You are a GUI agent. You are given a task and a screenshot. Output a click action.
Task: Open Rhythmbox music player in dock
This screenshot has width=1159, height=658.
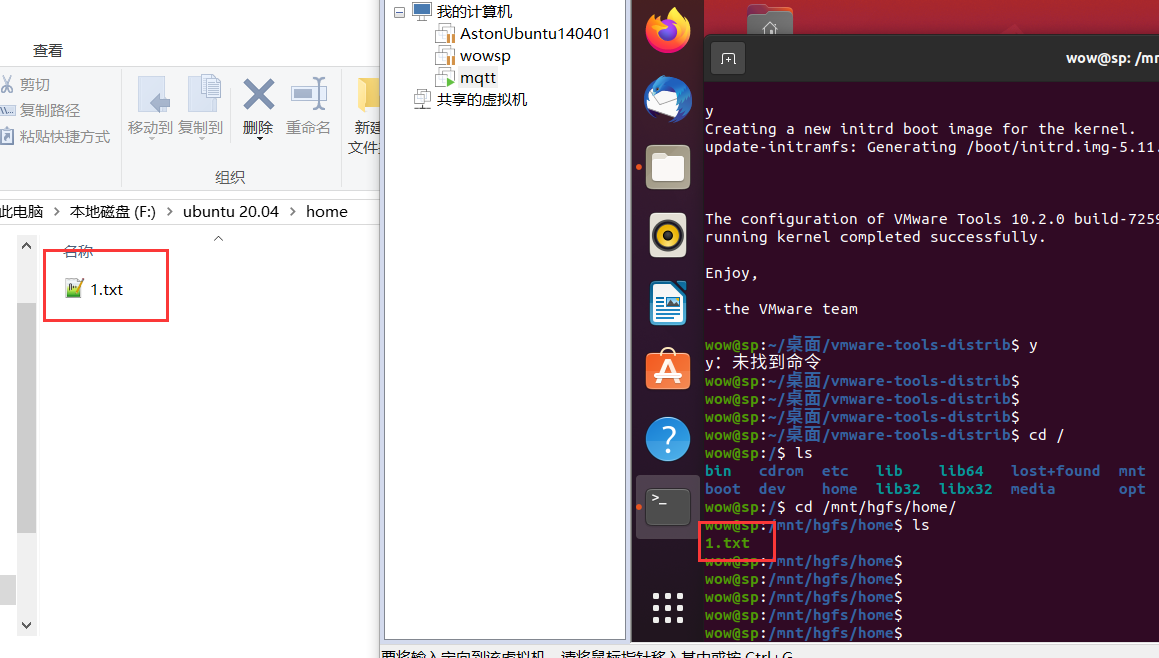click(x=667, y=235)
